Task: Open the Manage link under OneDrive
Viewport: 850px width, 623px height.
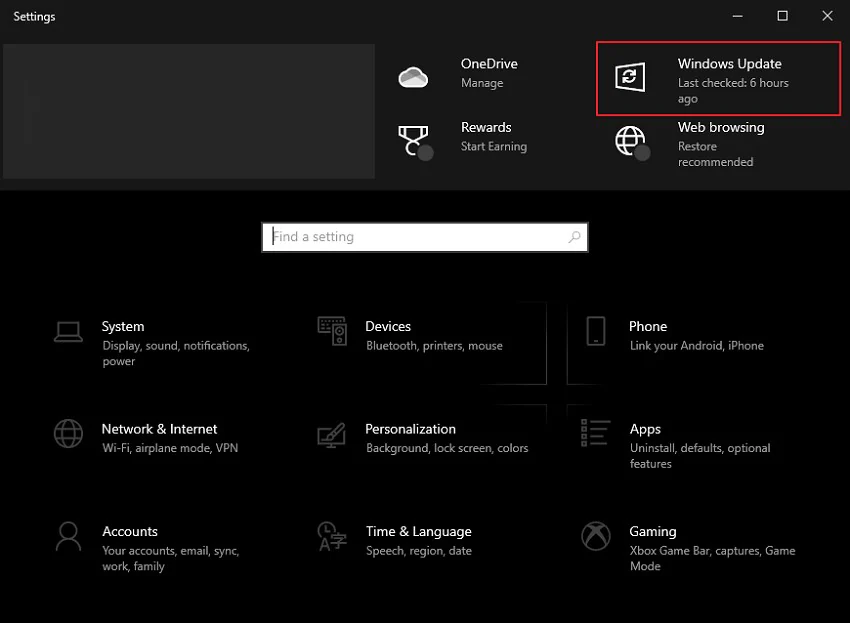Action: (x=482, y=83)
